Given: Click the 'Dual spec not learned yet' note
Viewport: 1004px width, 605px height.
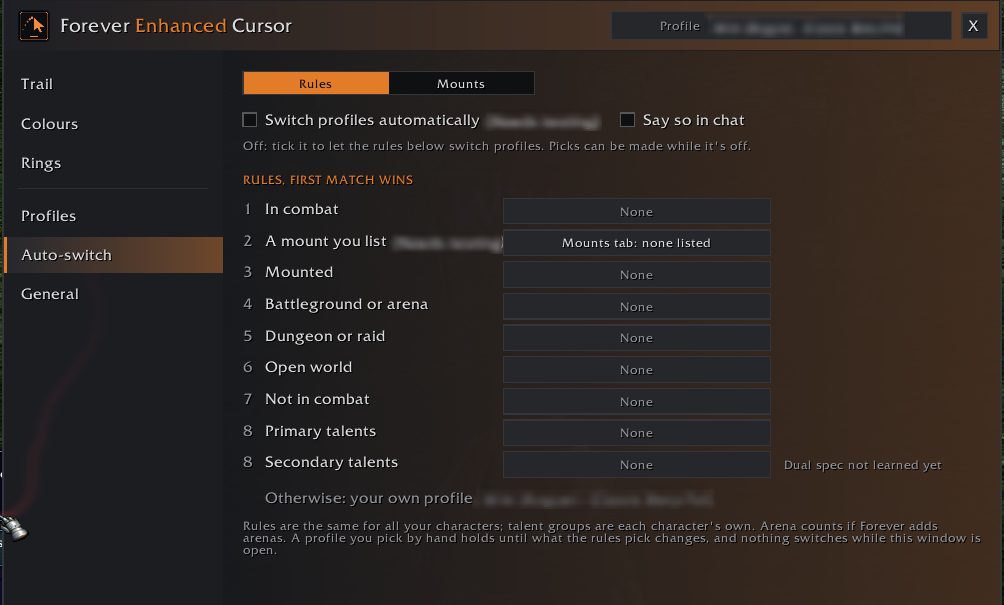Looking at the screenshot, I should pyautogui.click(x=862, y=465).
